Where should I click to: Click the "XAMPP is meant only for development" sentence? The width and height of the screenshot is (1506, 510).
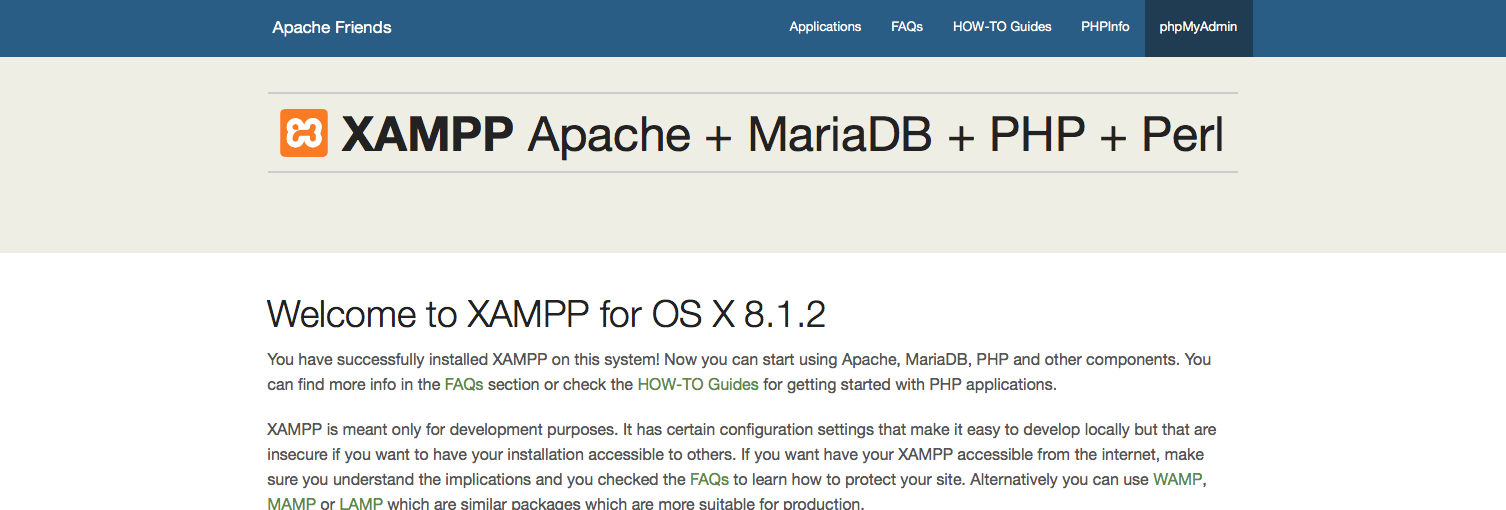440,430
